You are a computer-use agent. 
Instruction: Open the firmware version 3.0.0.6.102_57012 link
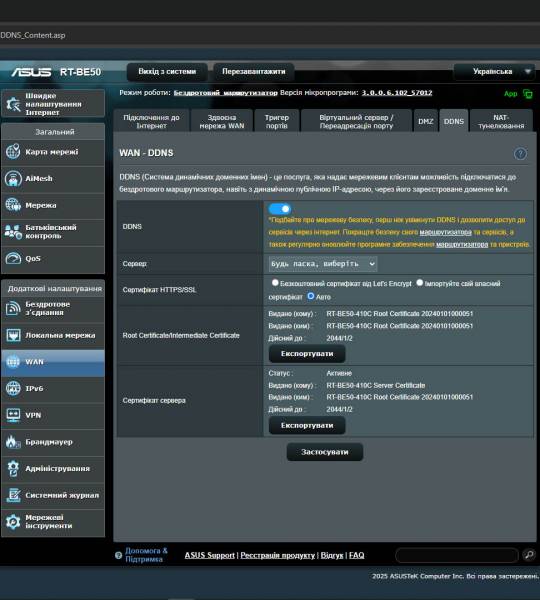[397, 93]
